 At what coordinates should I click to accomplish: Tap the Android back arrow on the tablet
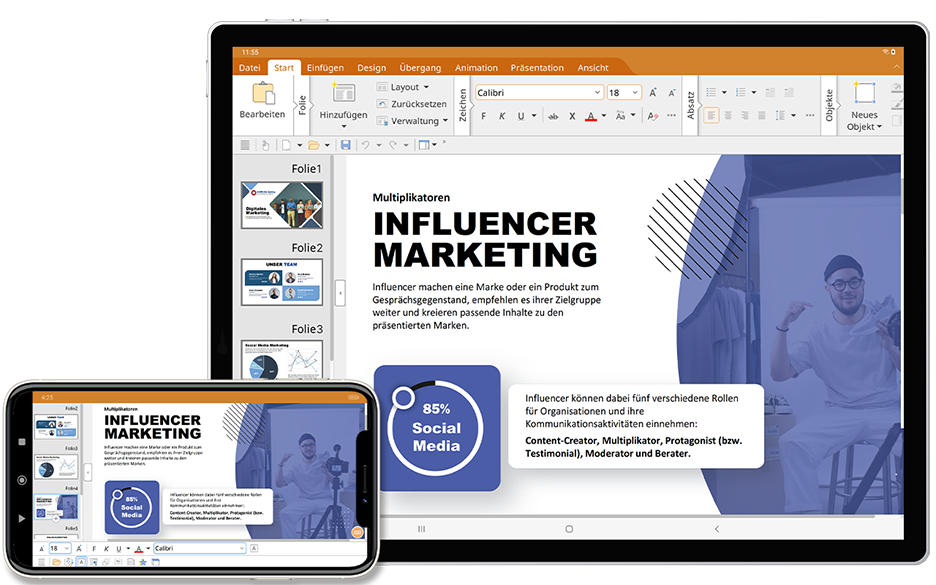click(717, 529)
